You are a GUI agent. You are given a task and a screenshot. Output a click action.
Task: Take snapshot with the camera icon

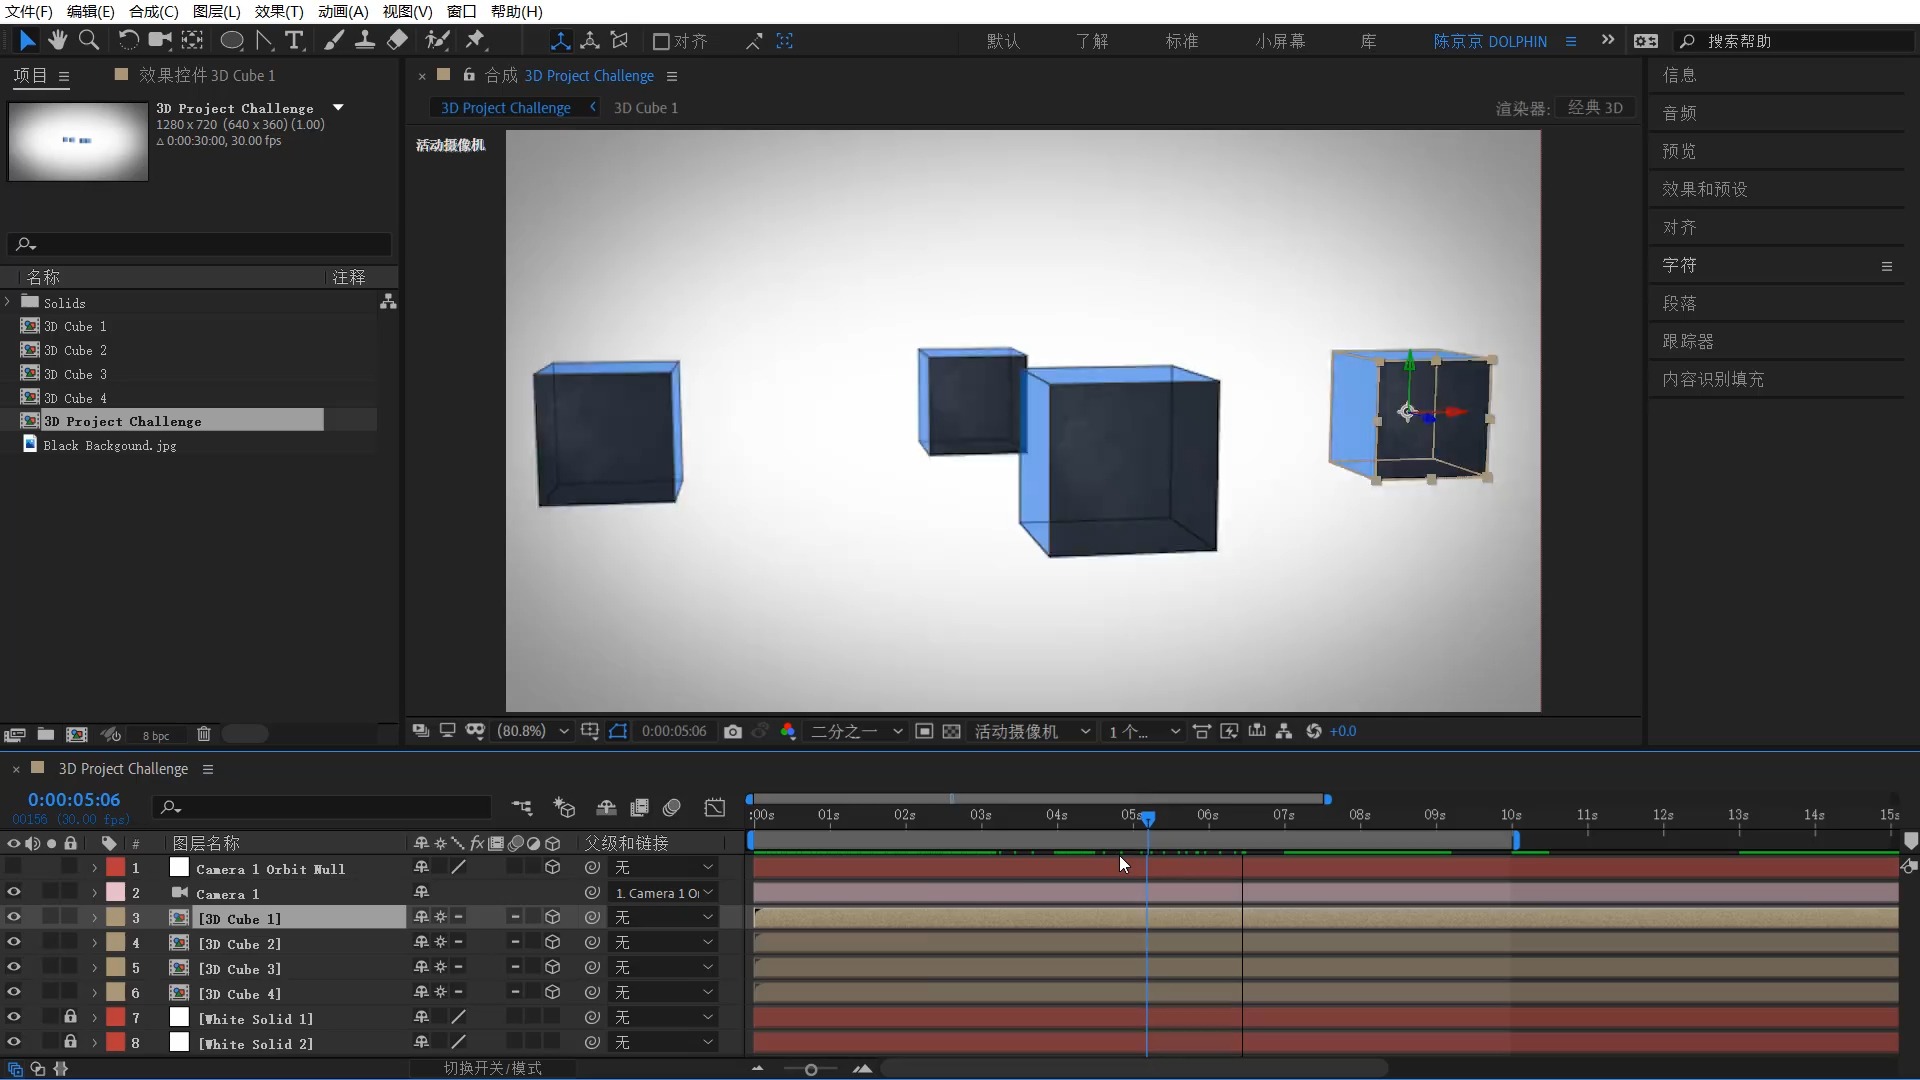pyautogui.click(x=733, y=732)
